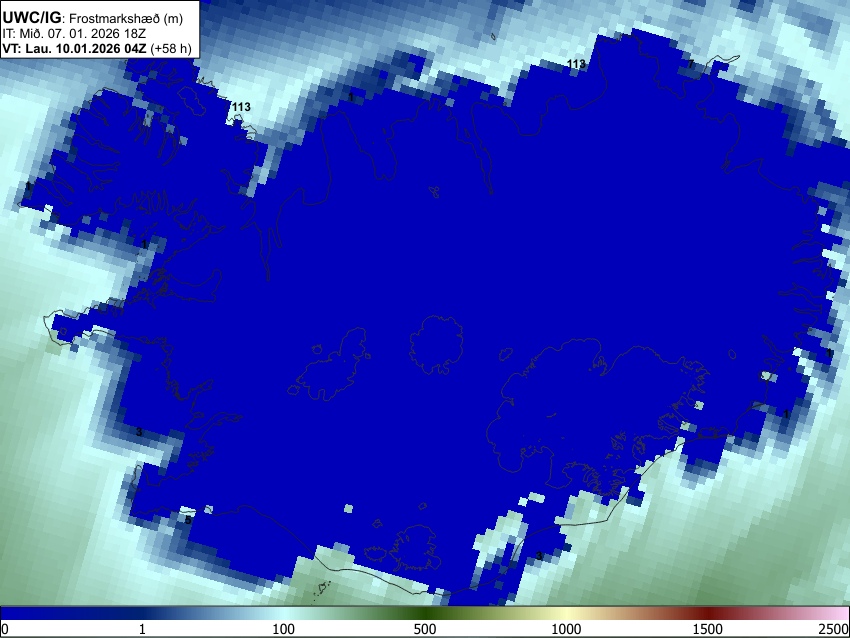Click the 2500 label on the color scale
850x638 pixels.
coord(835,629)
